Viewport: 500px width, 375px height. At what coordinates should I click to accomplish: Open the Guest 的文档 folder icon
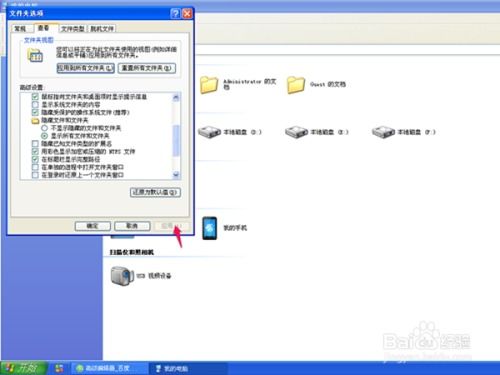coord(296,85)
